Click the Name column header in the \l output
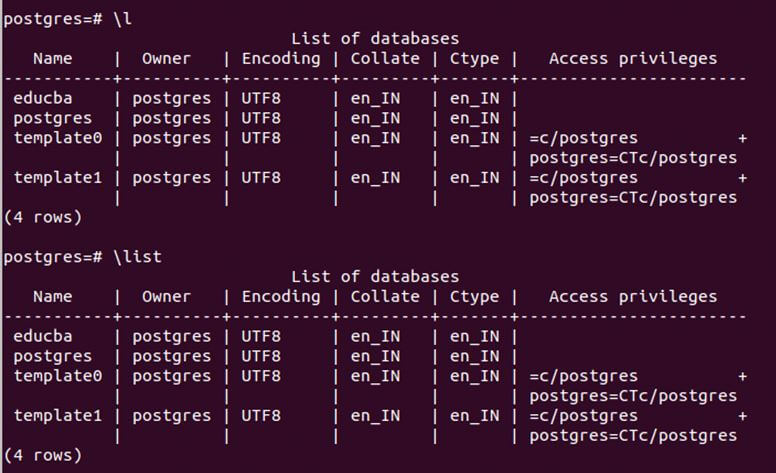Image resolution: width=776 pixels, height=473 pixels. point(52,59)
